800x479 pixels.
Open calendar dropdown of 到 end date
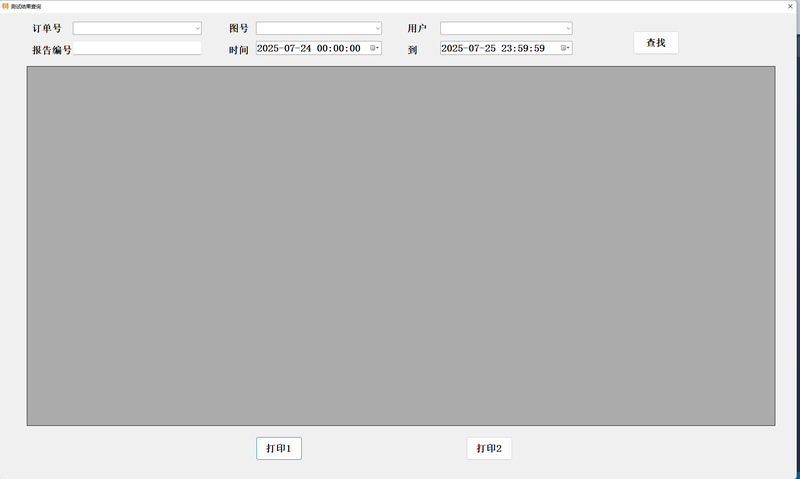565,48
